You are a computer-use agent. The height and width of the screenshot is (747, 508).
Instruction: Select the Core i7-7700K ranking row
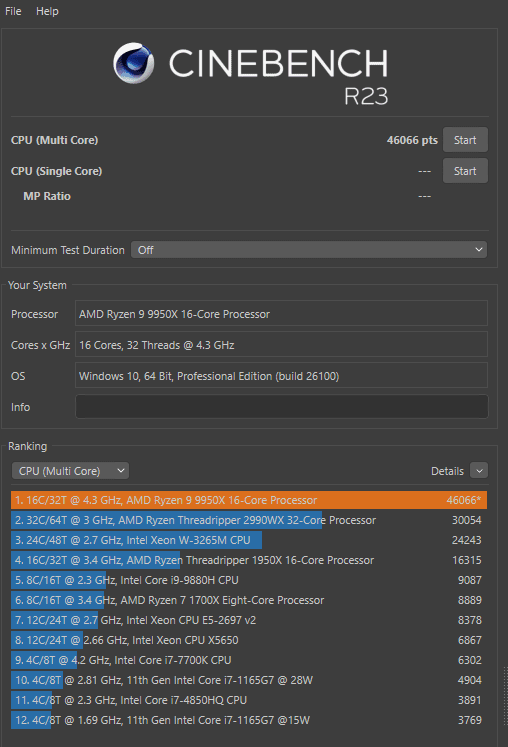tap(249, 660)
